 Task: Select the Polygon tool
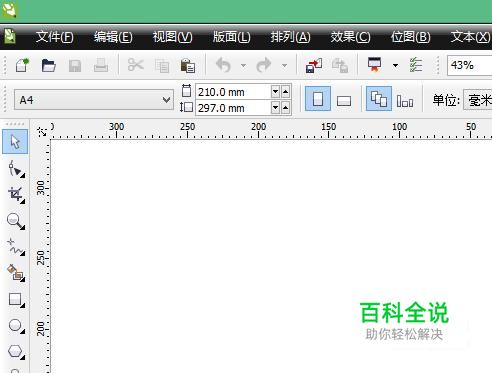(16, 351)
